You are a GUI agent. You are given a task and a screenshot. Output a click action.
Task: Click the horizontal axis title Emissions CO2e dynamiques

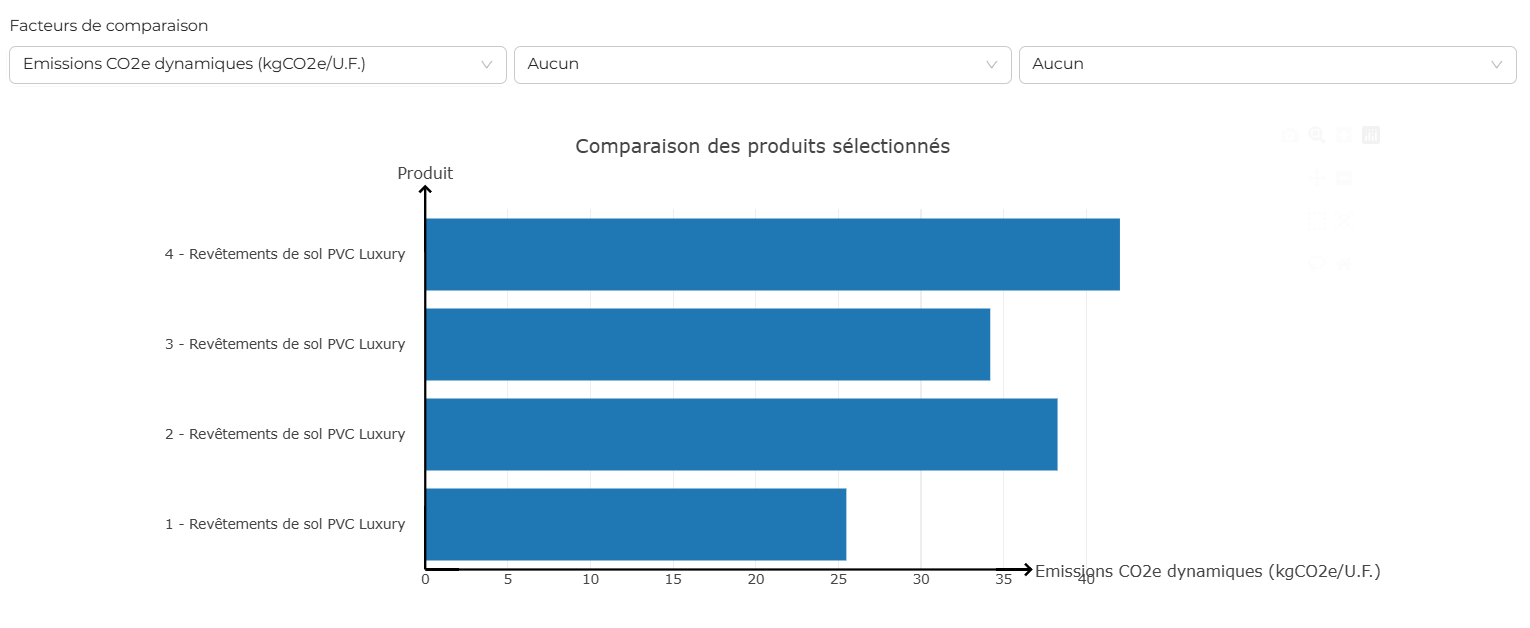[1207, 571]
